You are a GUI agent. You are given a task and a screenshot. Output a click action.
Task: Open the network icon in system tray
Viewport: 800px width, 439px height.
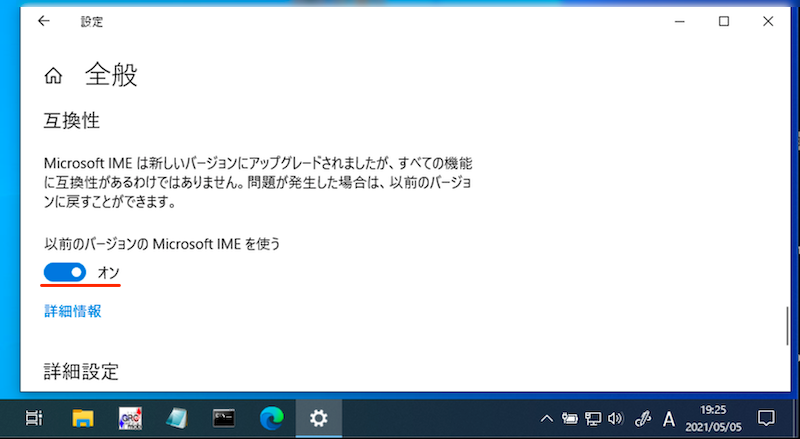[x=593, y=417]
